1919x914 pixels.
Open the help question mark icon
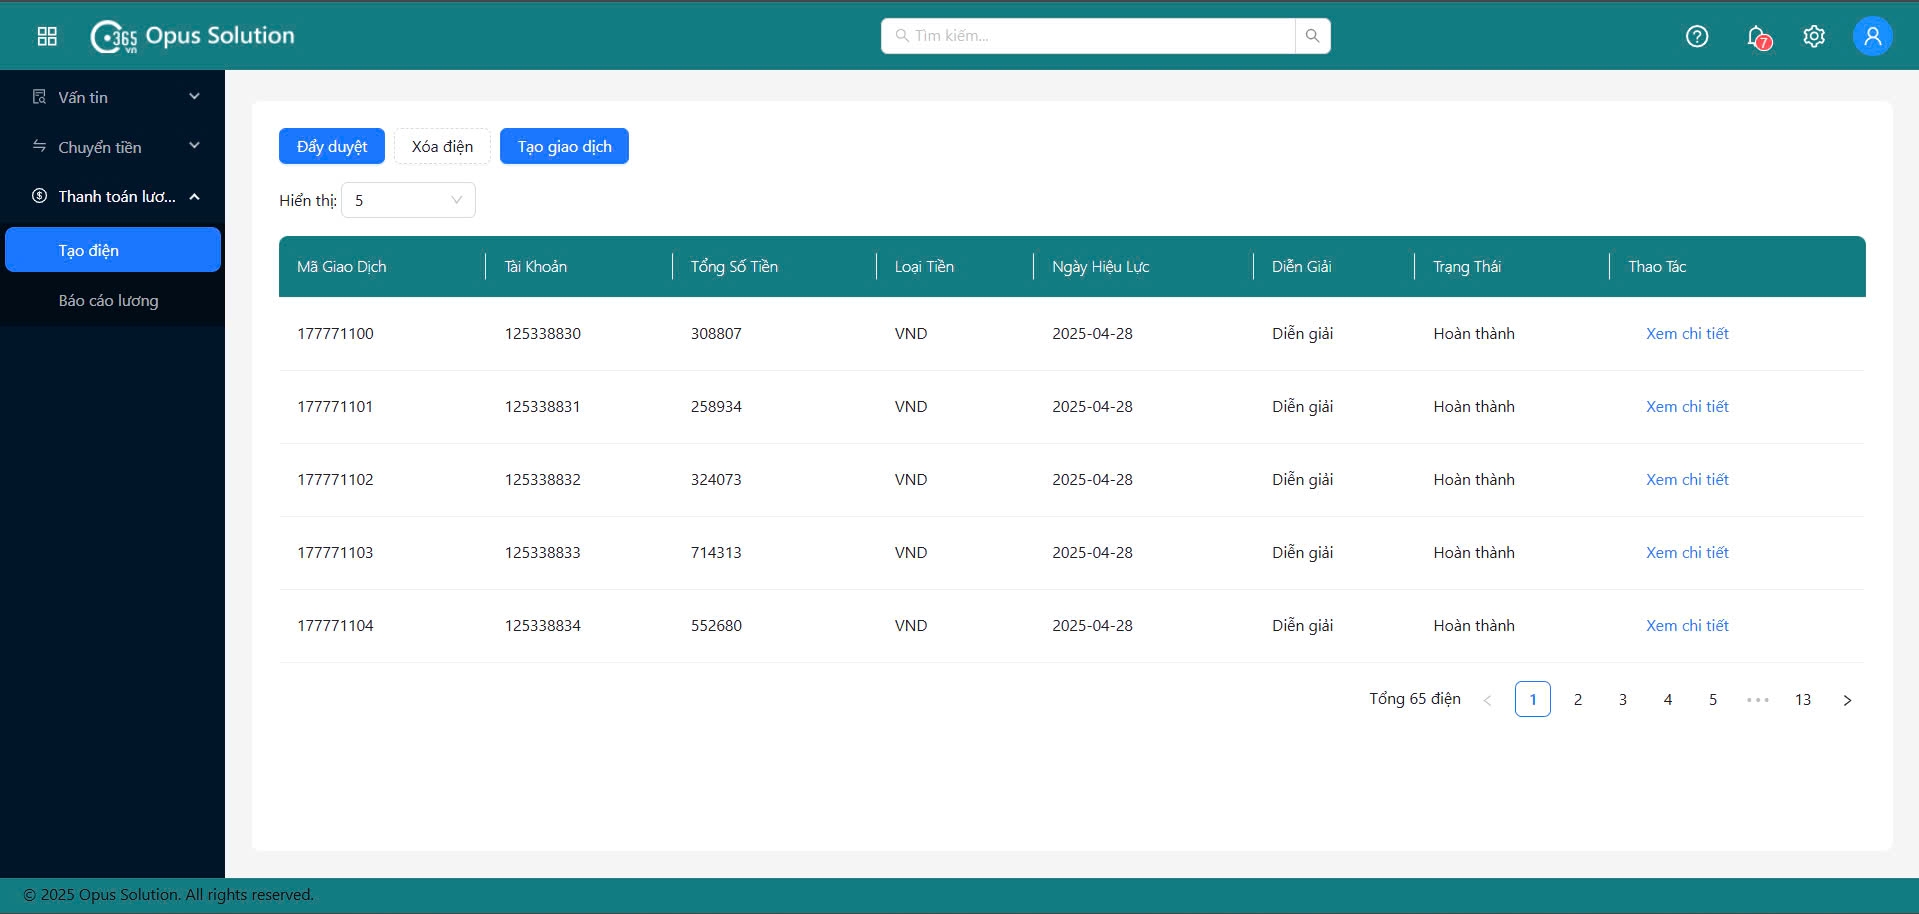(1696, 37)
